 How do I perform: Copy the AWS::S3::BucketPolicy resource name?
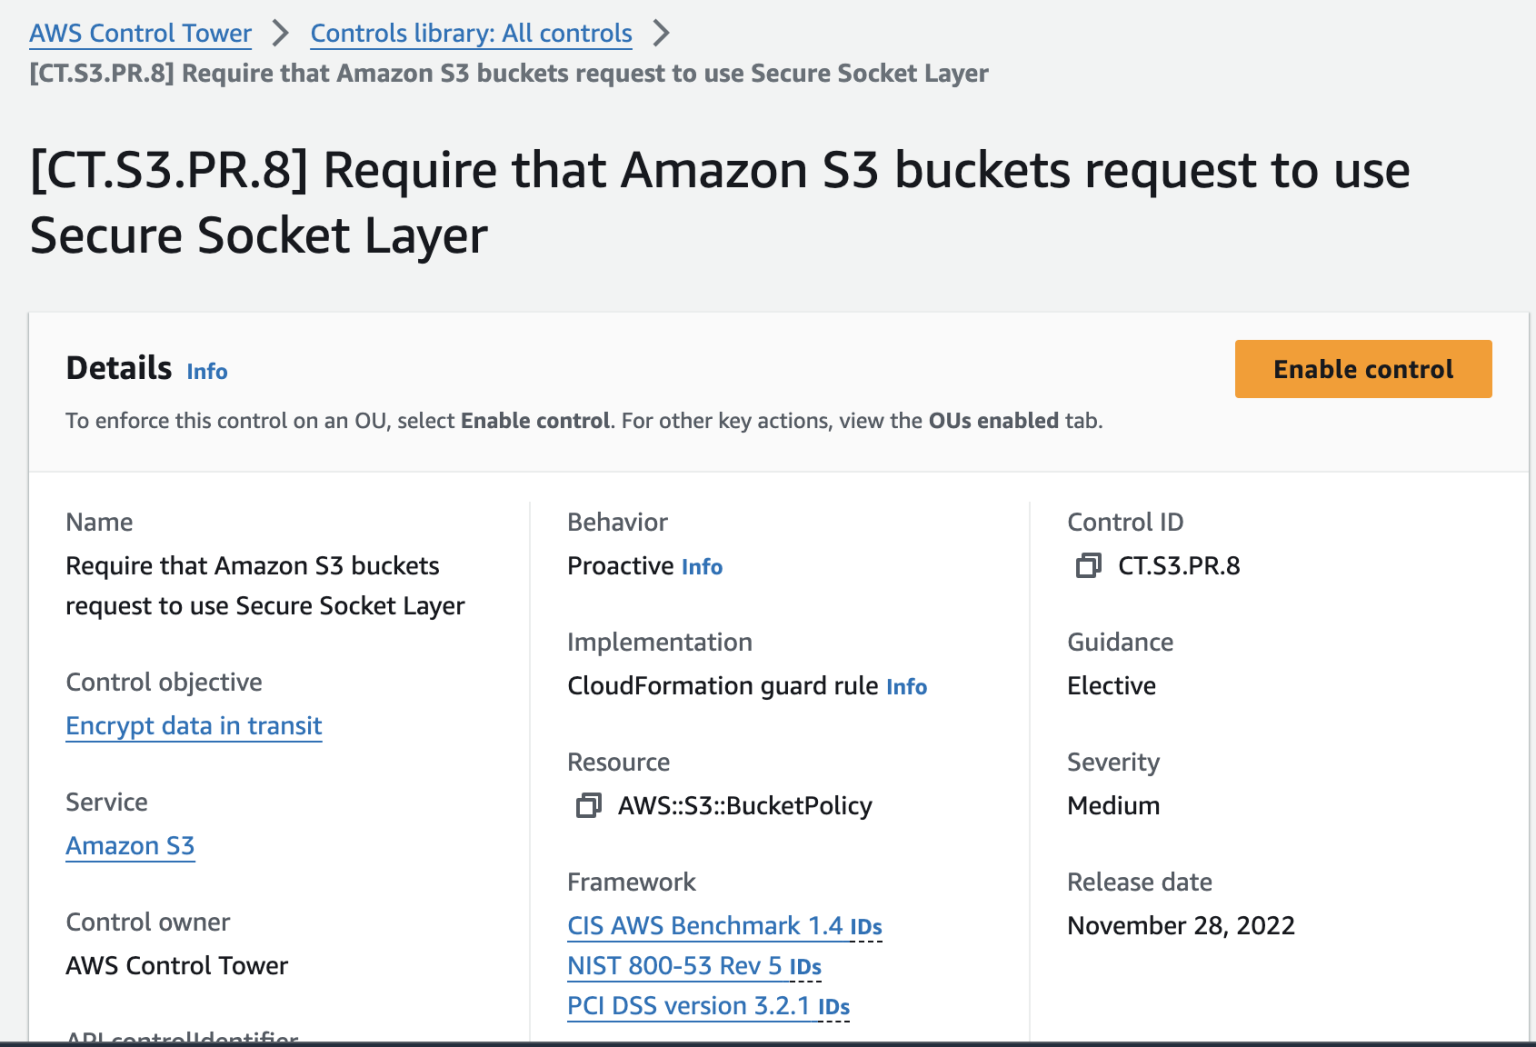coord(588,806)
